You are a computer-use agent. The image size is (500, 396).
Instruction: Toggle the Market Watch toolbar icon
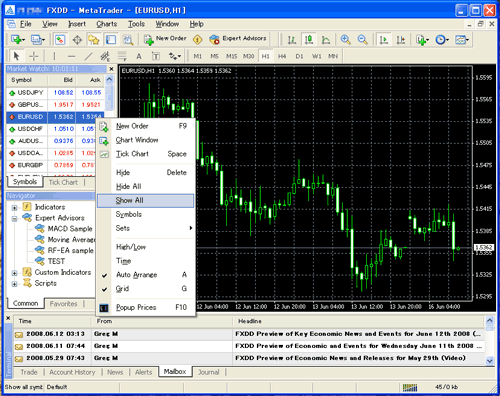[60, 40]
